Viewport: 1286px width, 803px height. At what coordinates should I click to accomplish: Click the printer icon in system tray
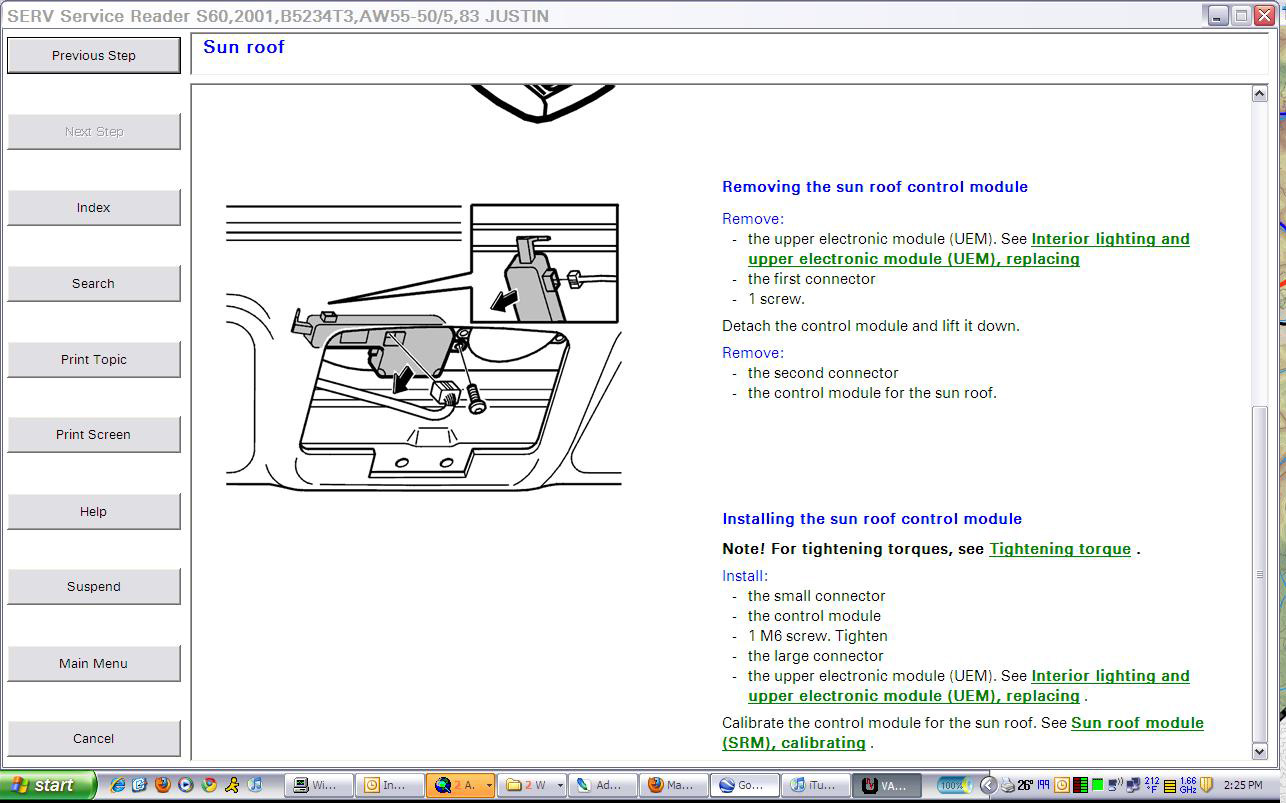pos(1007,785)
